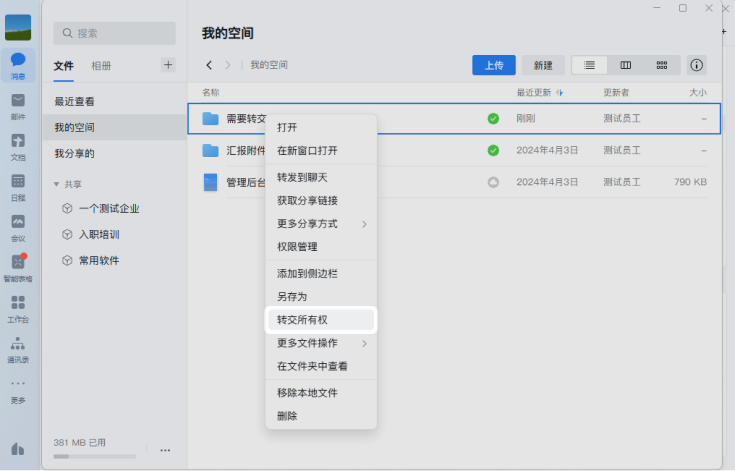Click the storage usage bar under 381 MB
The image size is (735, 471).
tap(94, 456)
